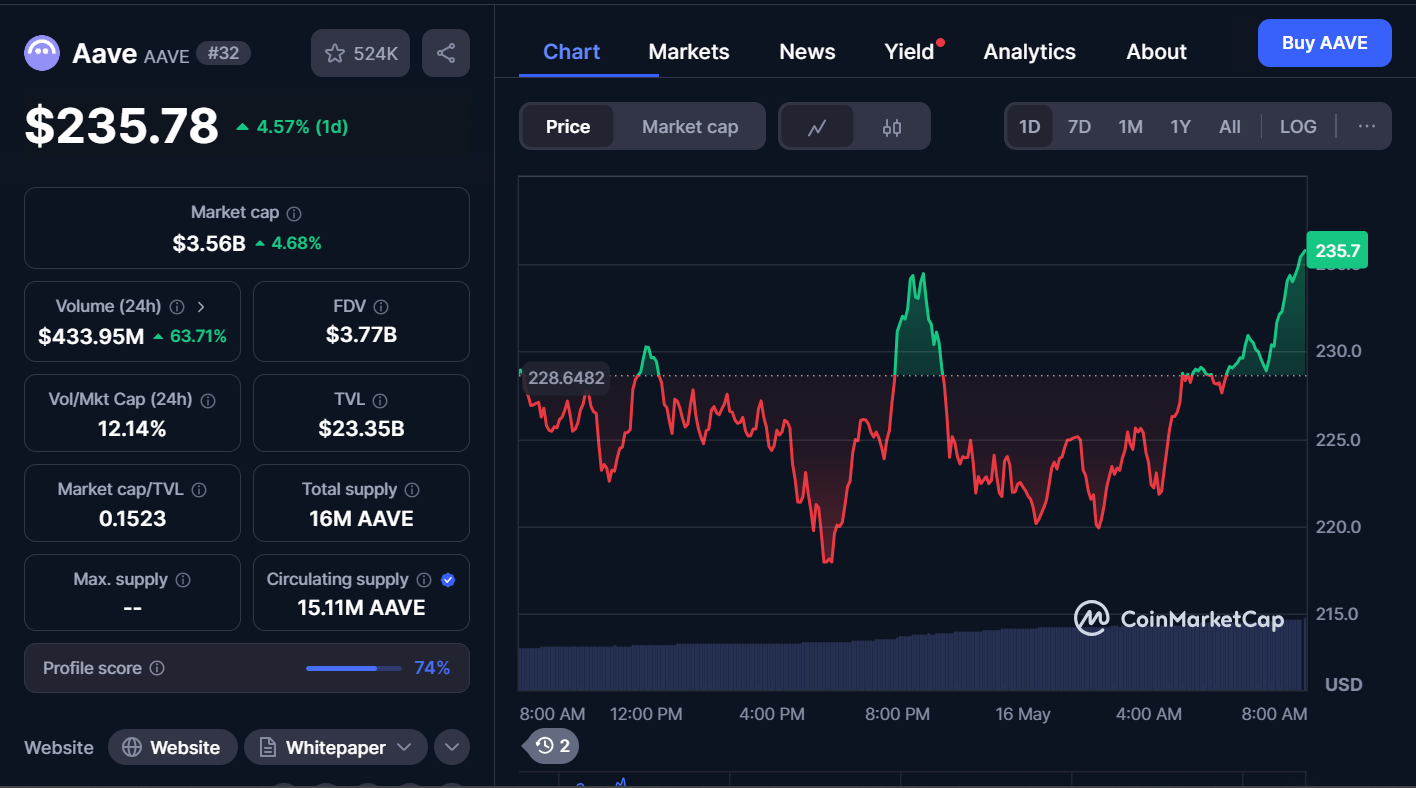1416x788 pixels.
Task: Switch to the News tab
Action: (x=807, y=52)
